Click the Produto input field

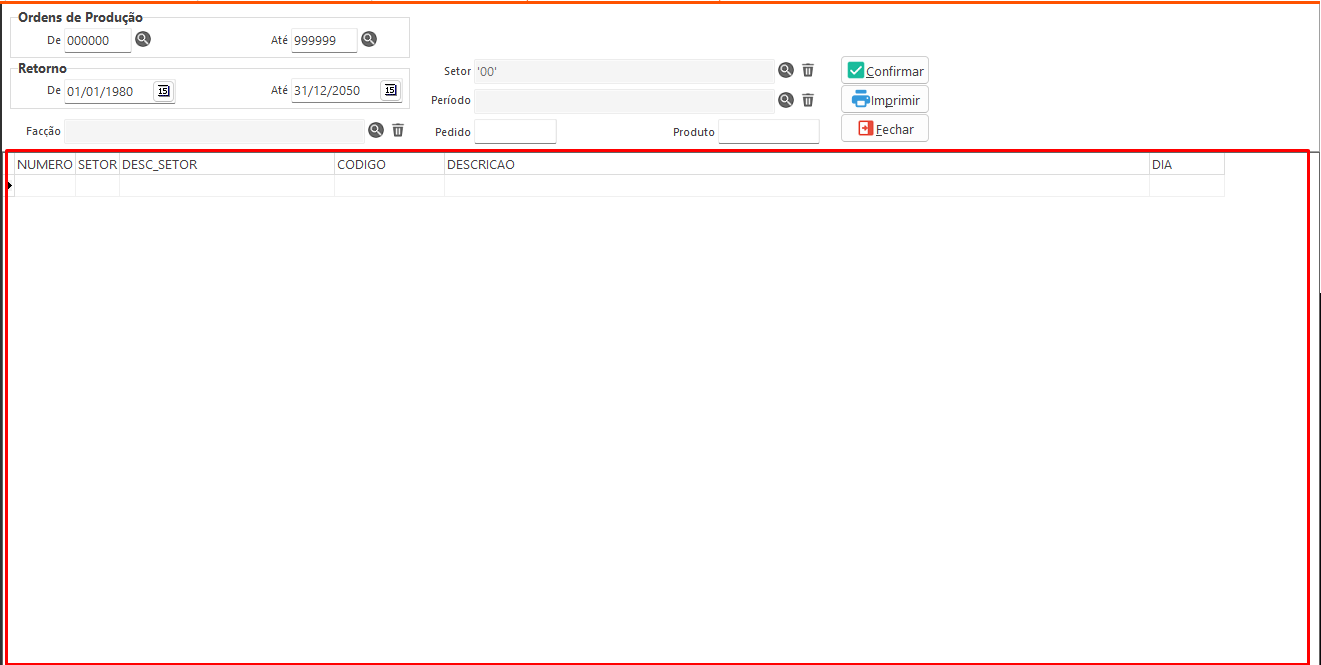(x=768, y=131)
